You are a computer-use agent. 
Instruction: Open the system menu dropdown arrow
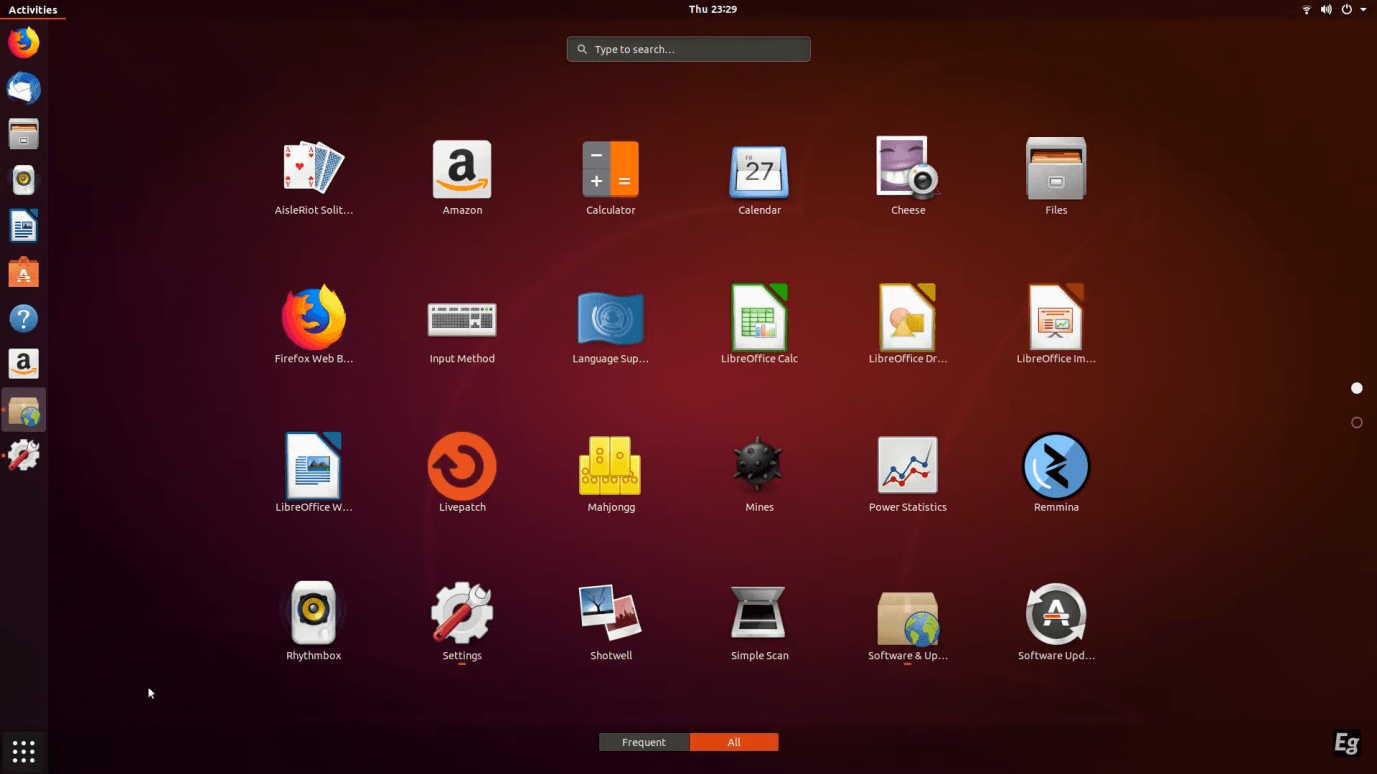pyautogui.click(x=1363, y=9)
